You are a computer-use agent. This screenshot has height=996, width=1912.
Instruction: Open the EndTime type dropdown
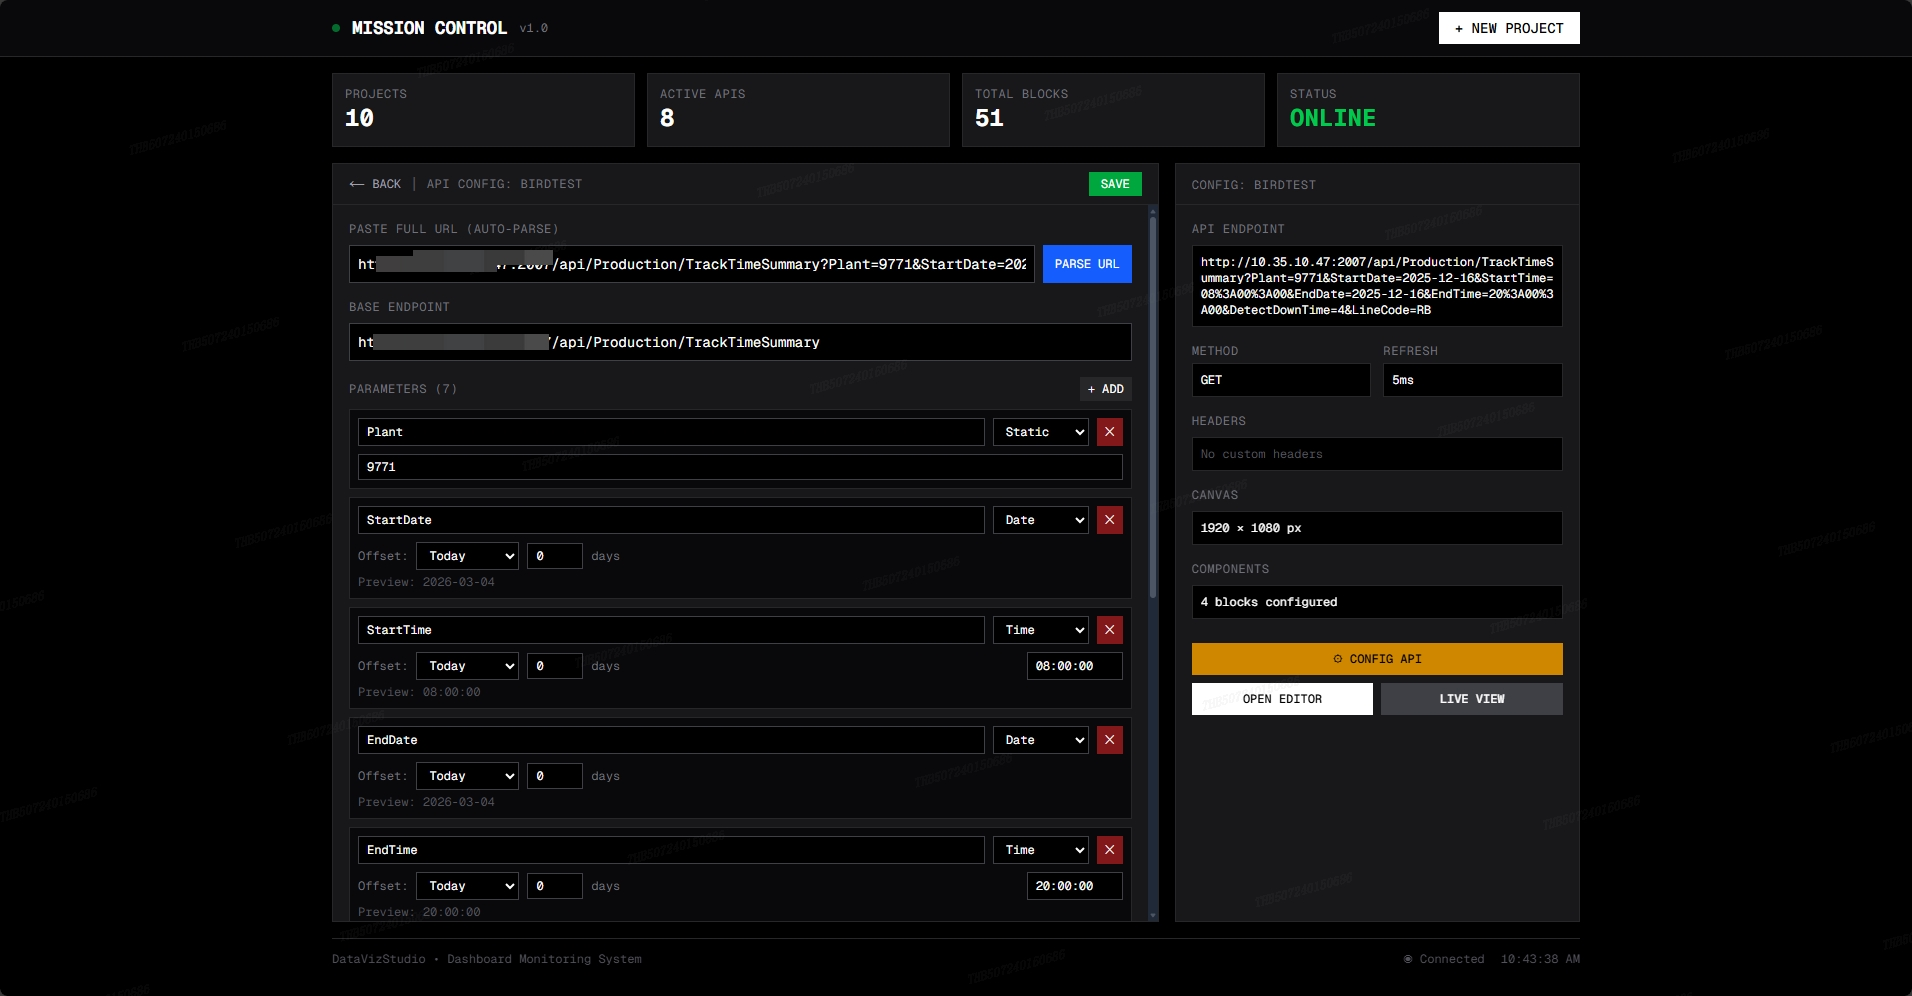1040,850
